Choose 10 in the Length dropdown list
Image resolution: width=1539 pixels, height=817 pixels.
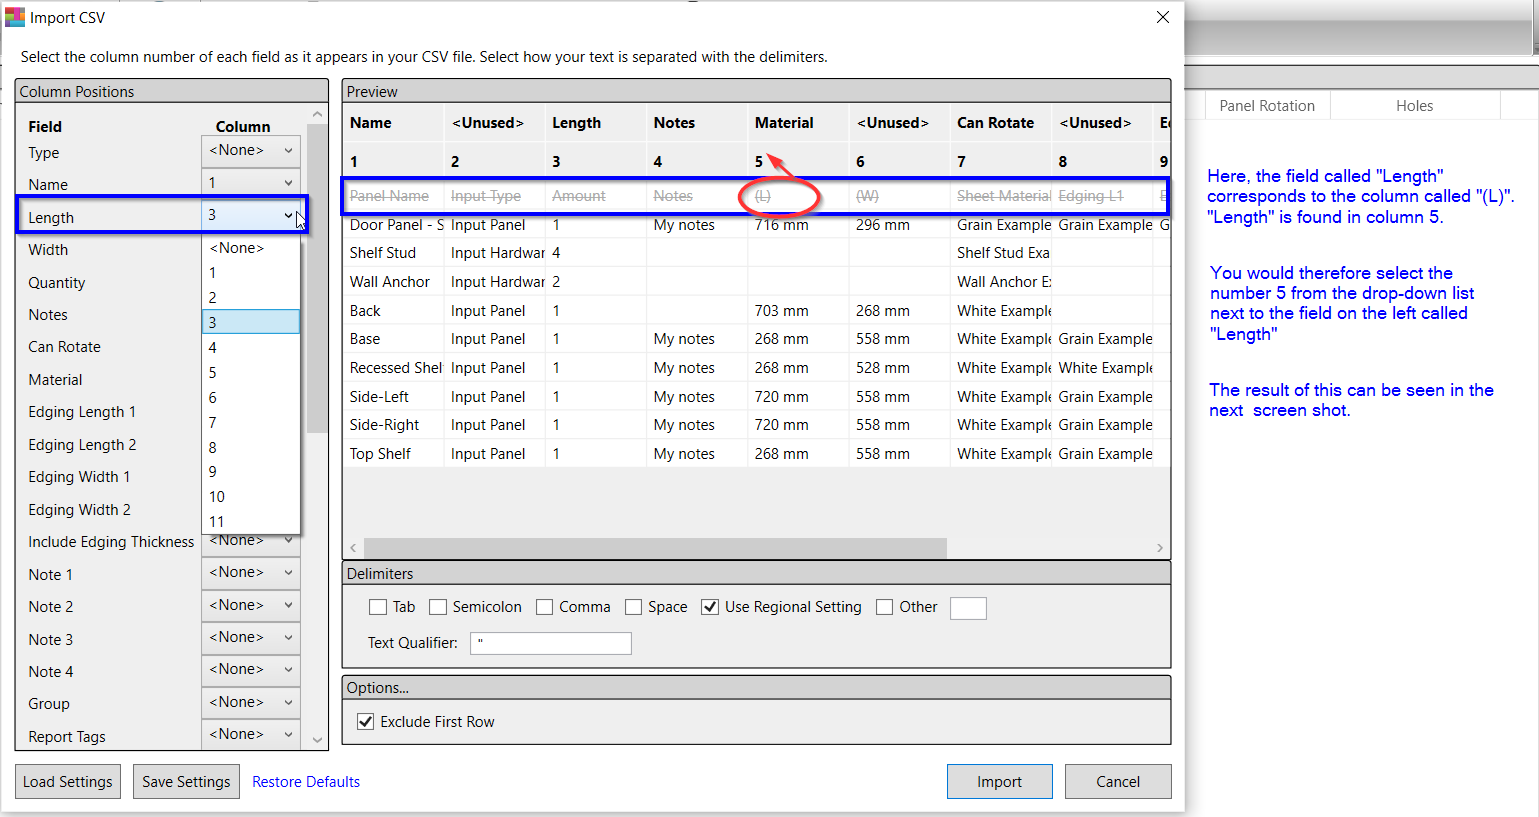pyautogui.click(x=251, y=497)
